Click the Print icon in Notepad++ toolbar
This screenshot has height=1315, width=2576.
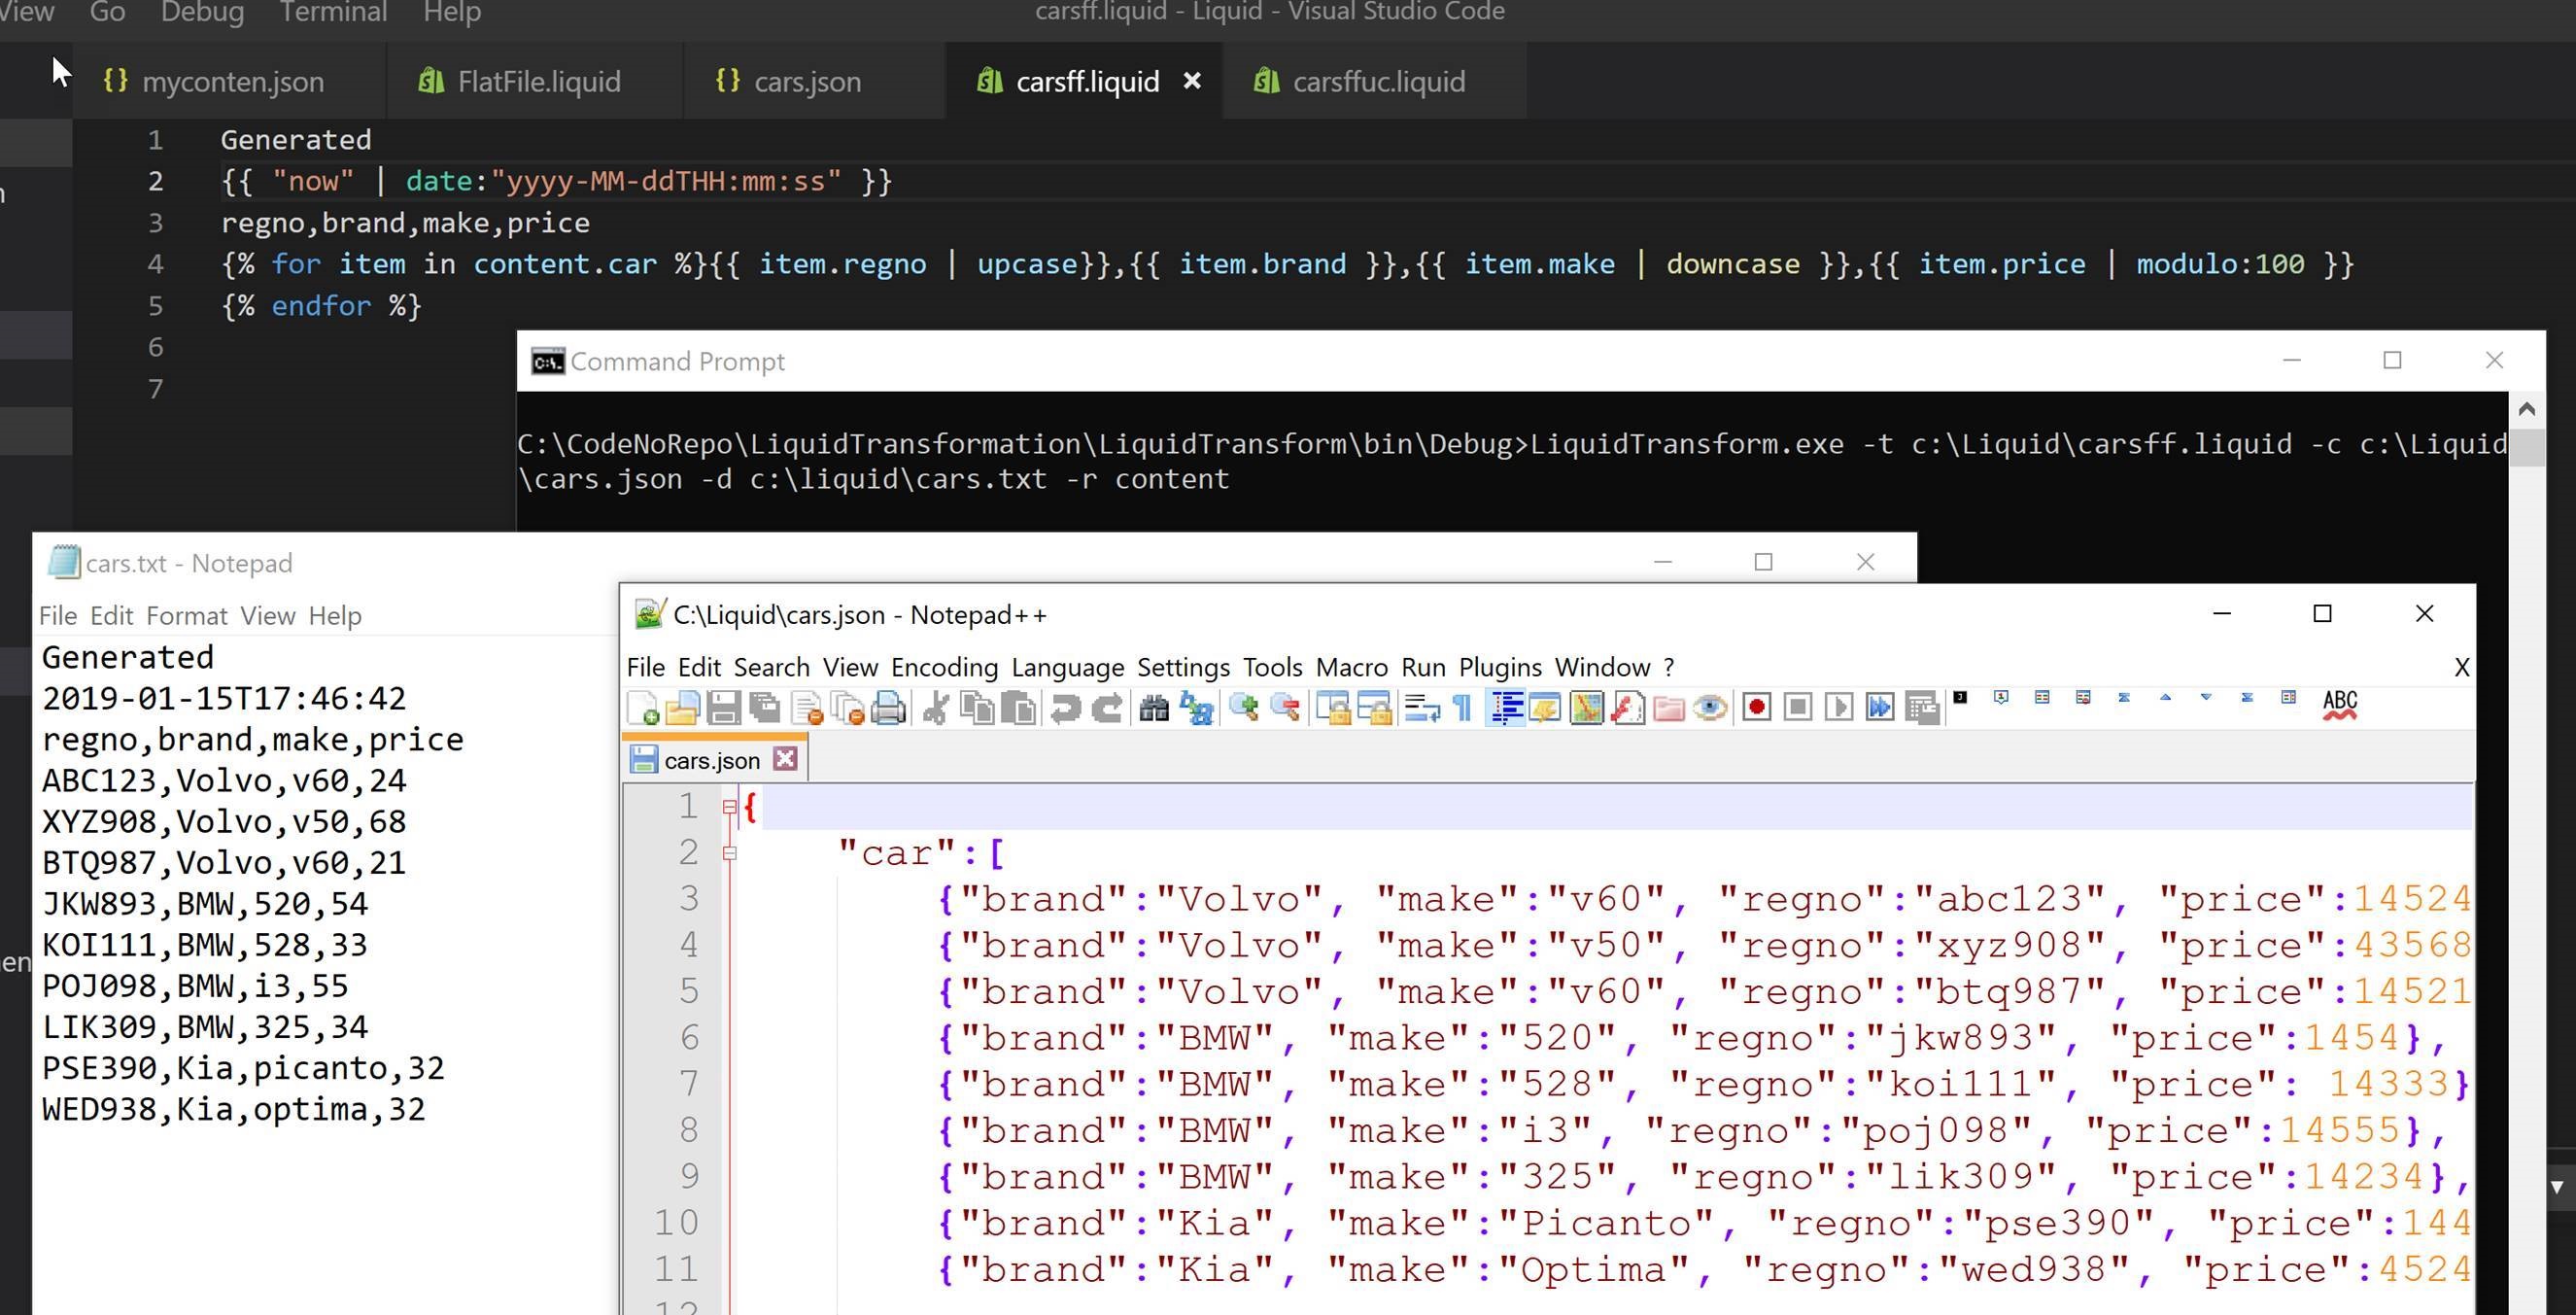coord(888,708)
